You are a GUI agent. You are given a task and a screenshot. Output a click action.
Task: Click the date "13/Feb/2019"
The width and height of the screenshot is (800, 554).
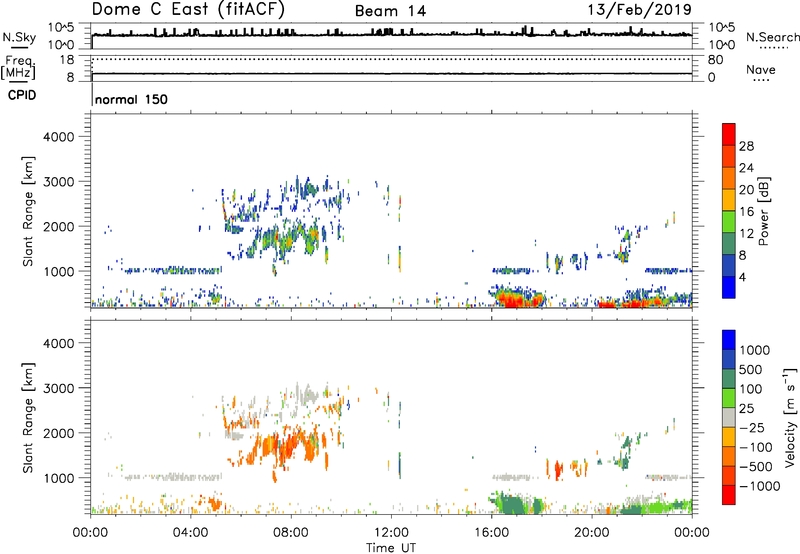coord(640,9)
